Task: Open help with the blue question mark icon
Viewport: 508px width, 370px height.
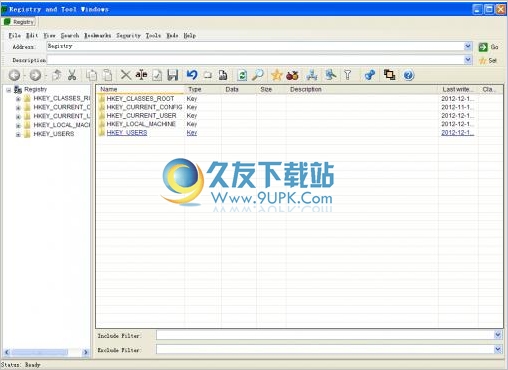Action: tap(409, 75)
